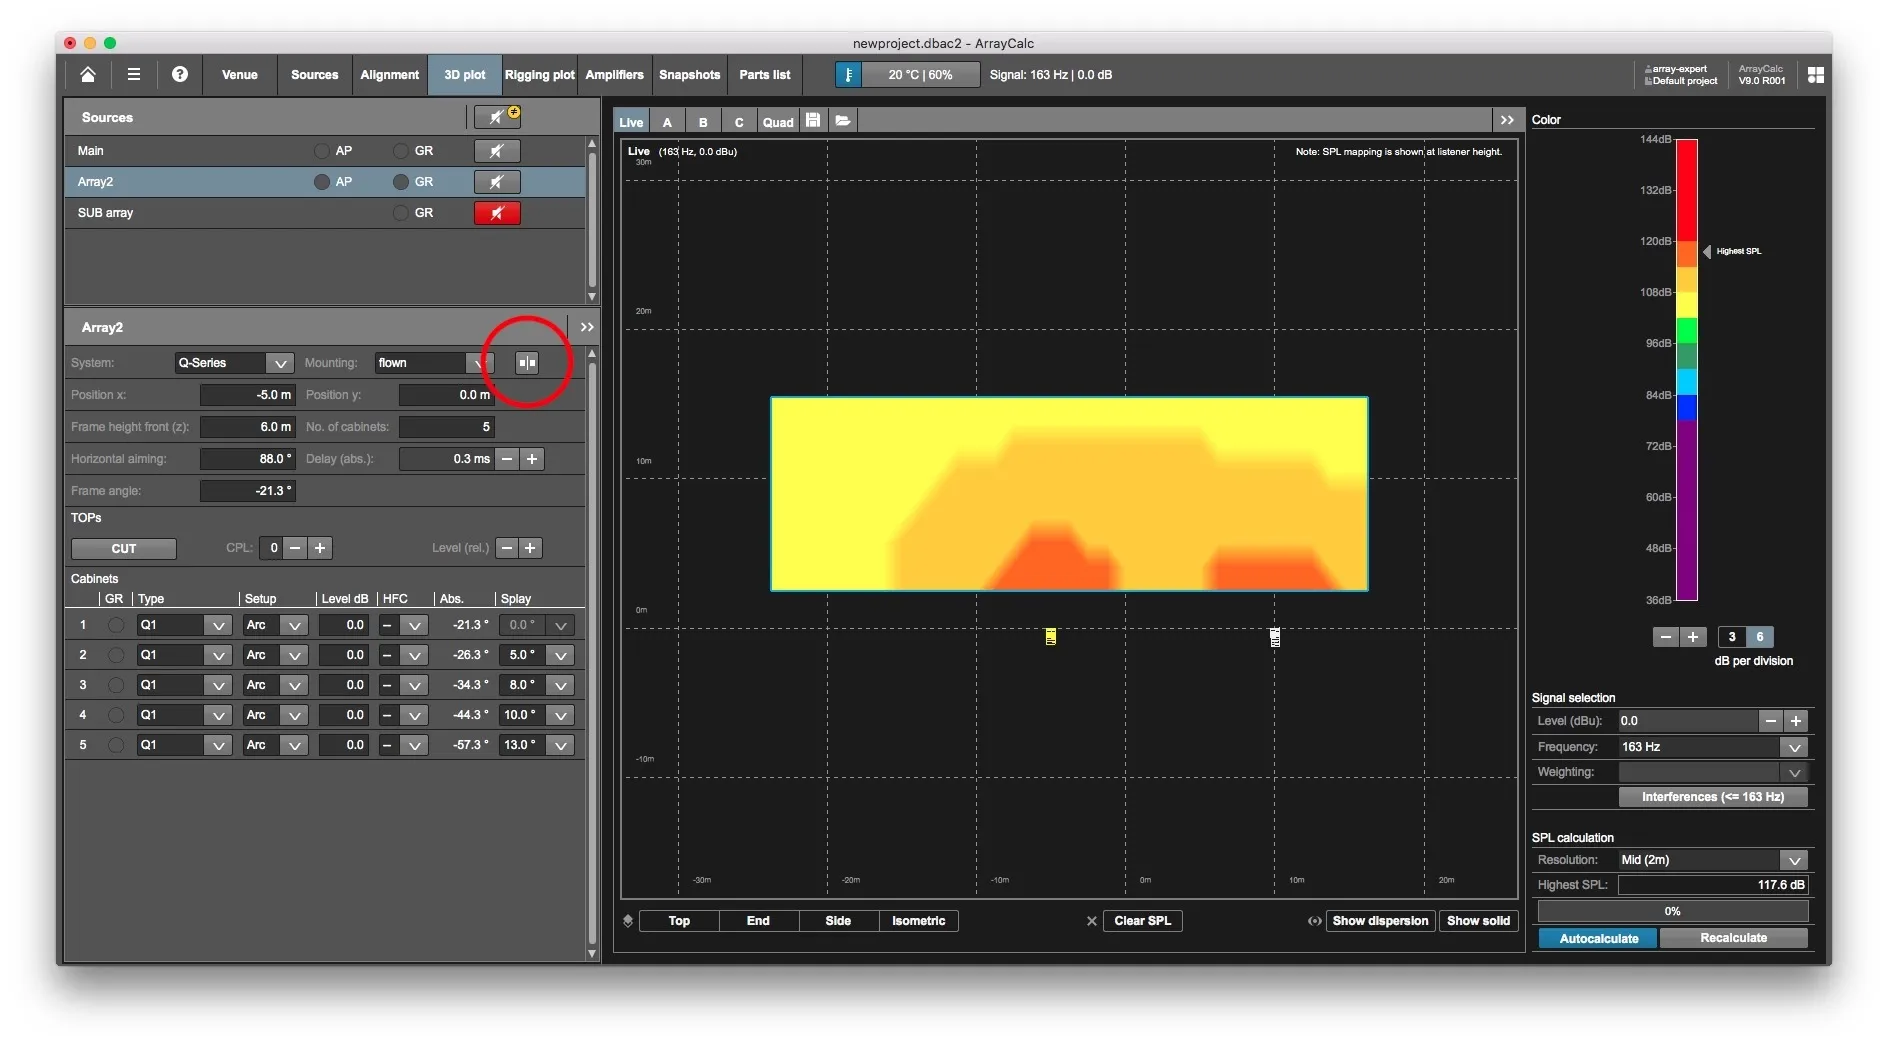This screenshot has height=1046, width=1888.
Task: Open the Q-Series system dropdown
Action: (234, 363)
